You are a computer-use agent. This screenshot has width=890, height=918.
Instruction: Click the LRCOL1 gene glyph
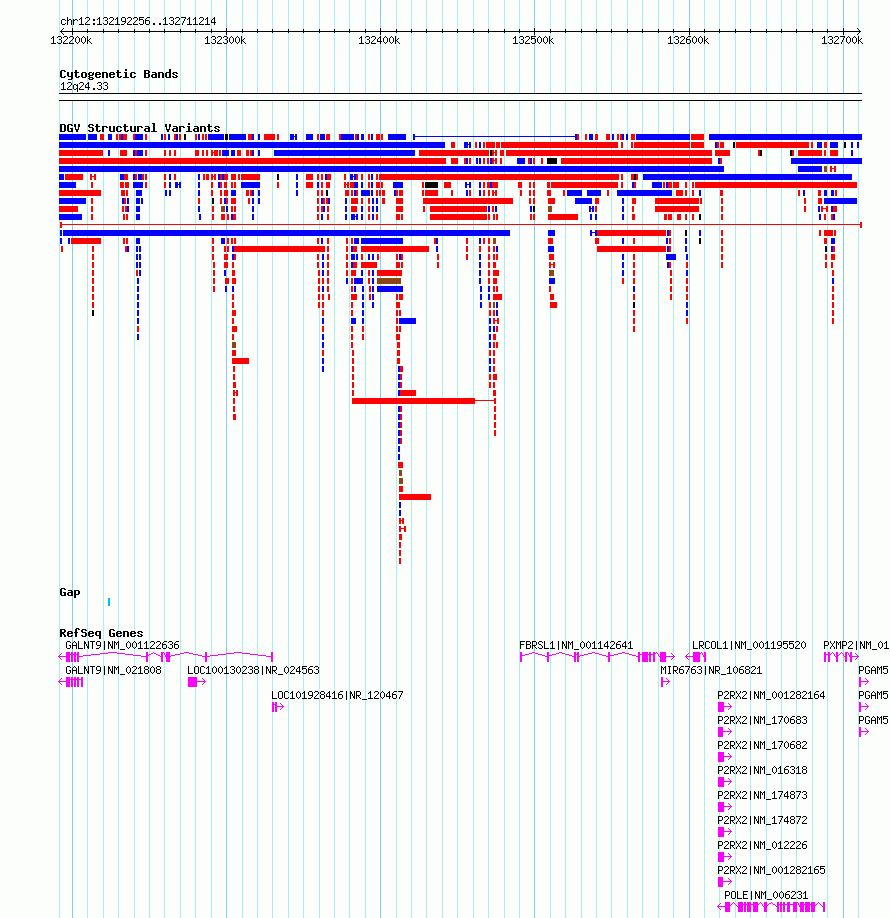(696, 657)
